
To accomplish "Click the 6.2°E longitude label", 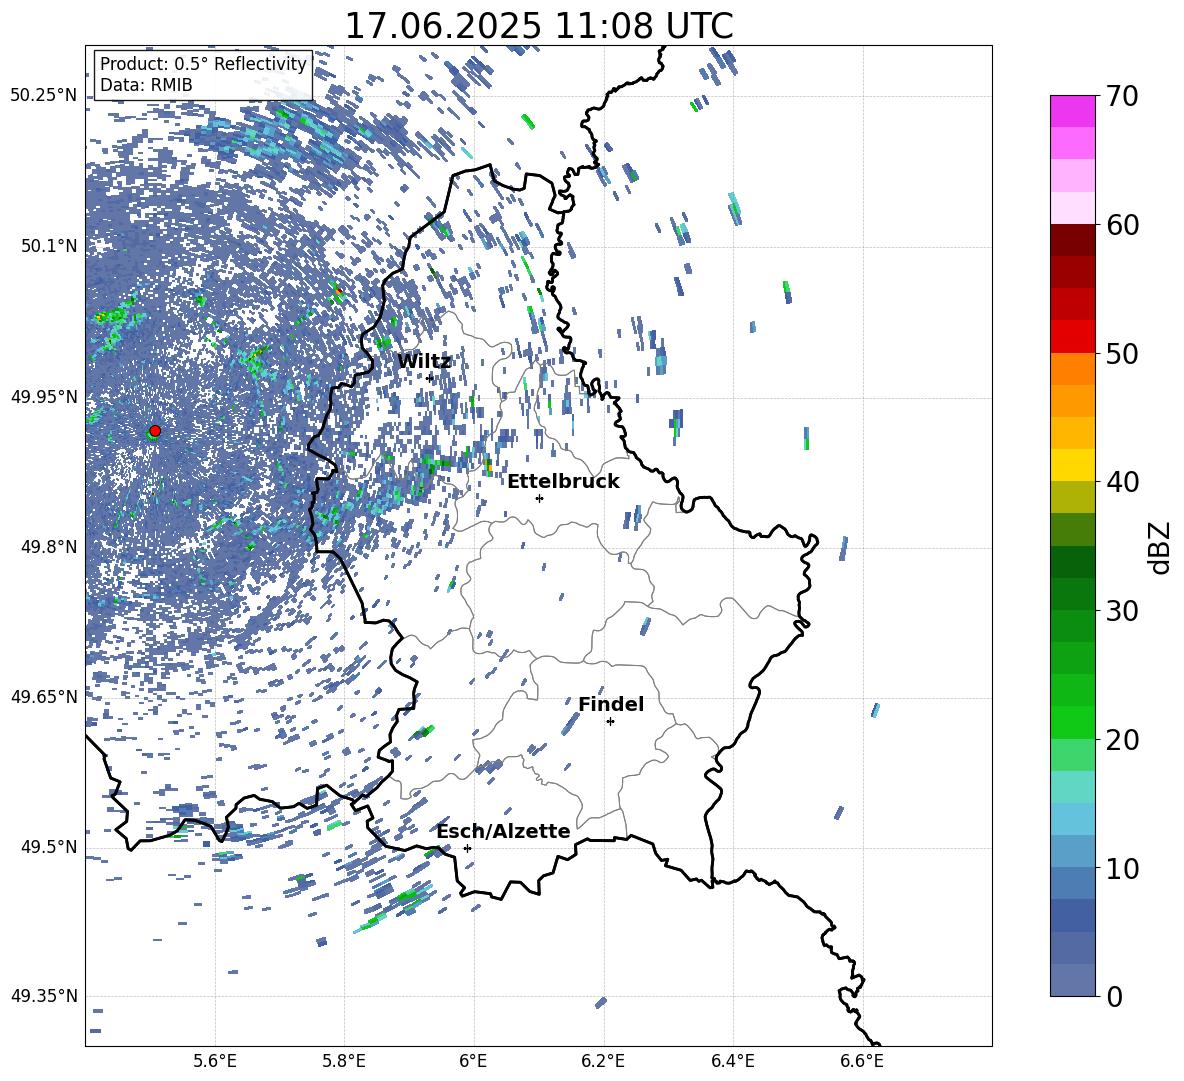I will 603,1061.
